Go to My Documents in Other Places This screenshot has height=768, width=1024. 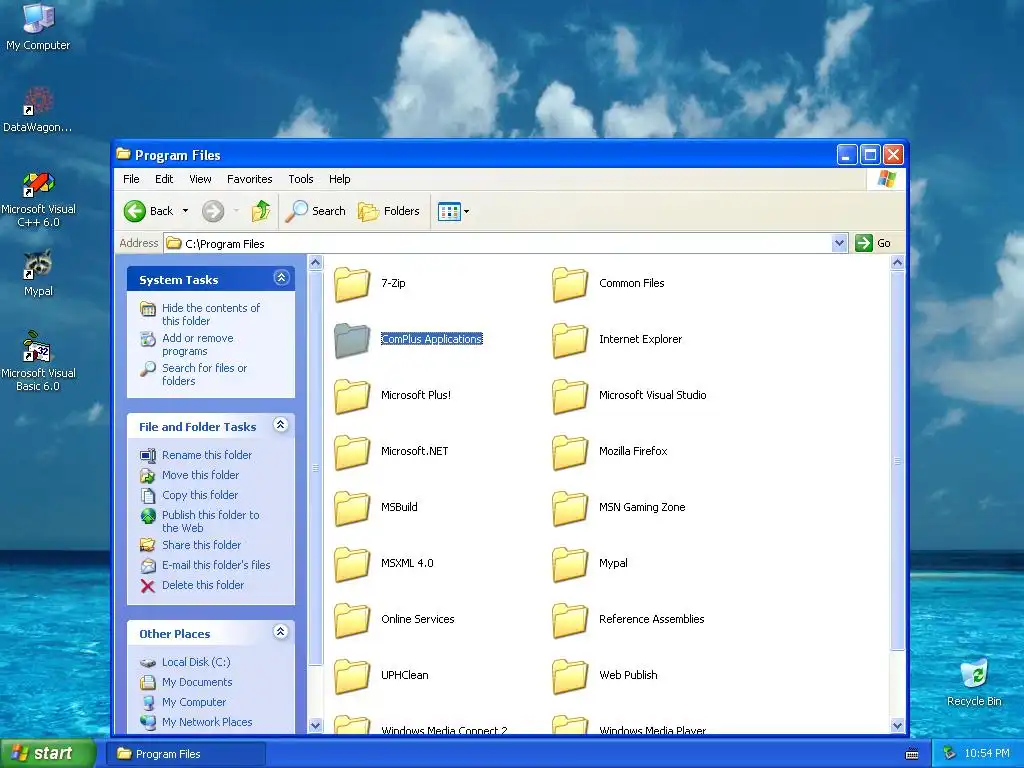point(197,682)
